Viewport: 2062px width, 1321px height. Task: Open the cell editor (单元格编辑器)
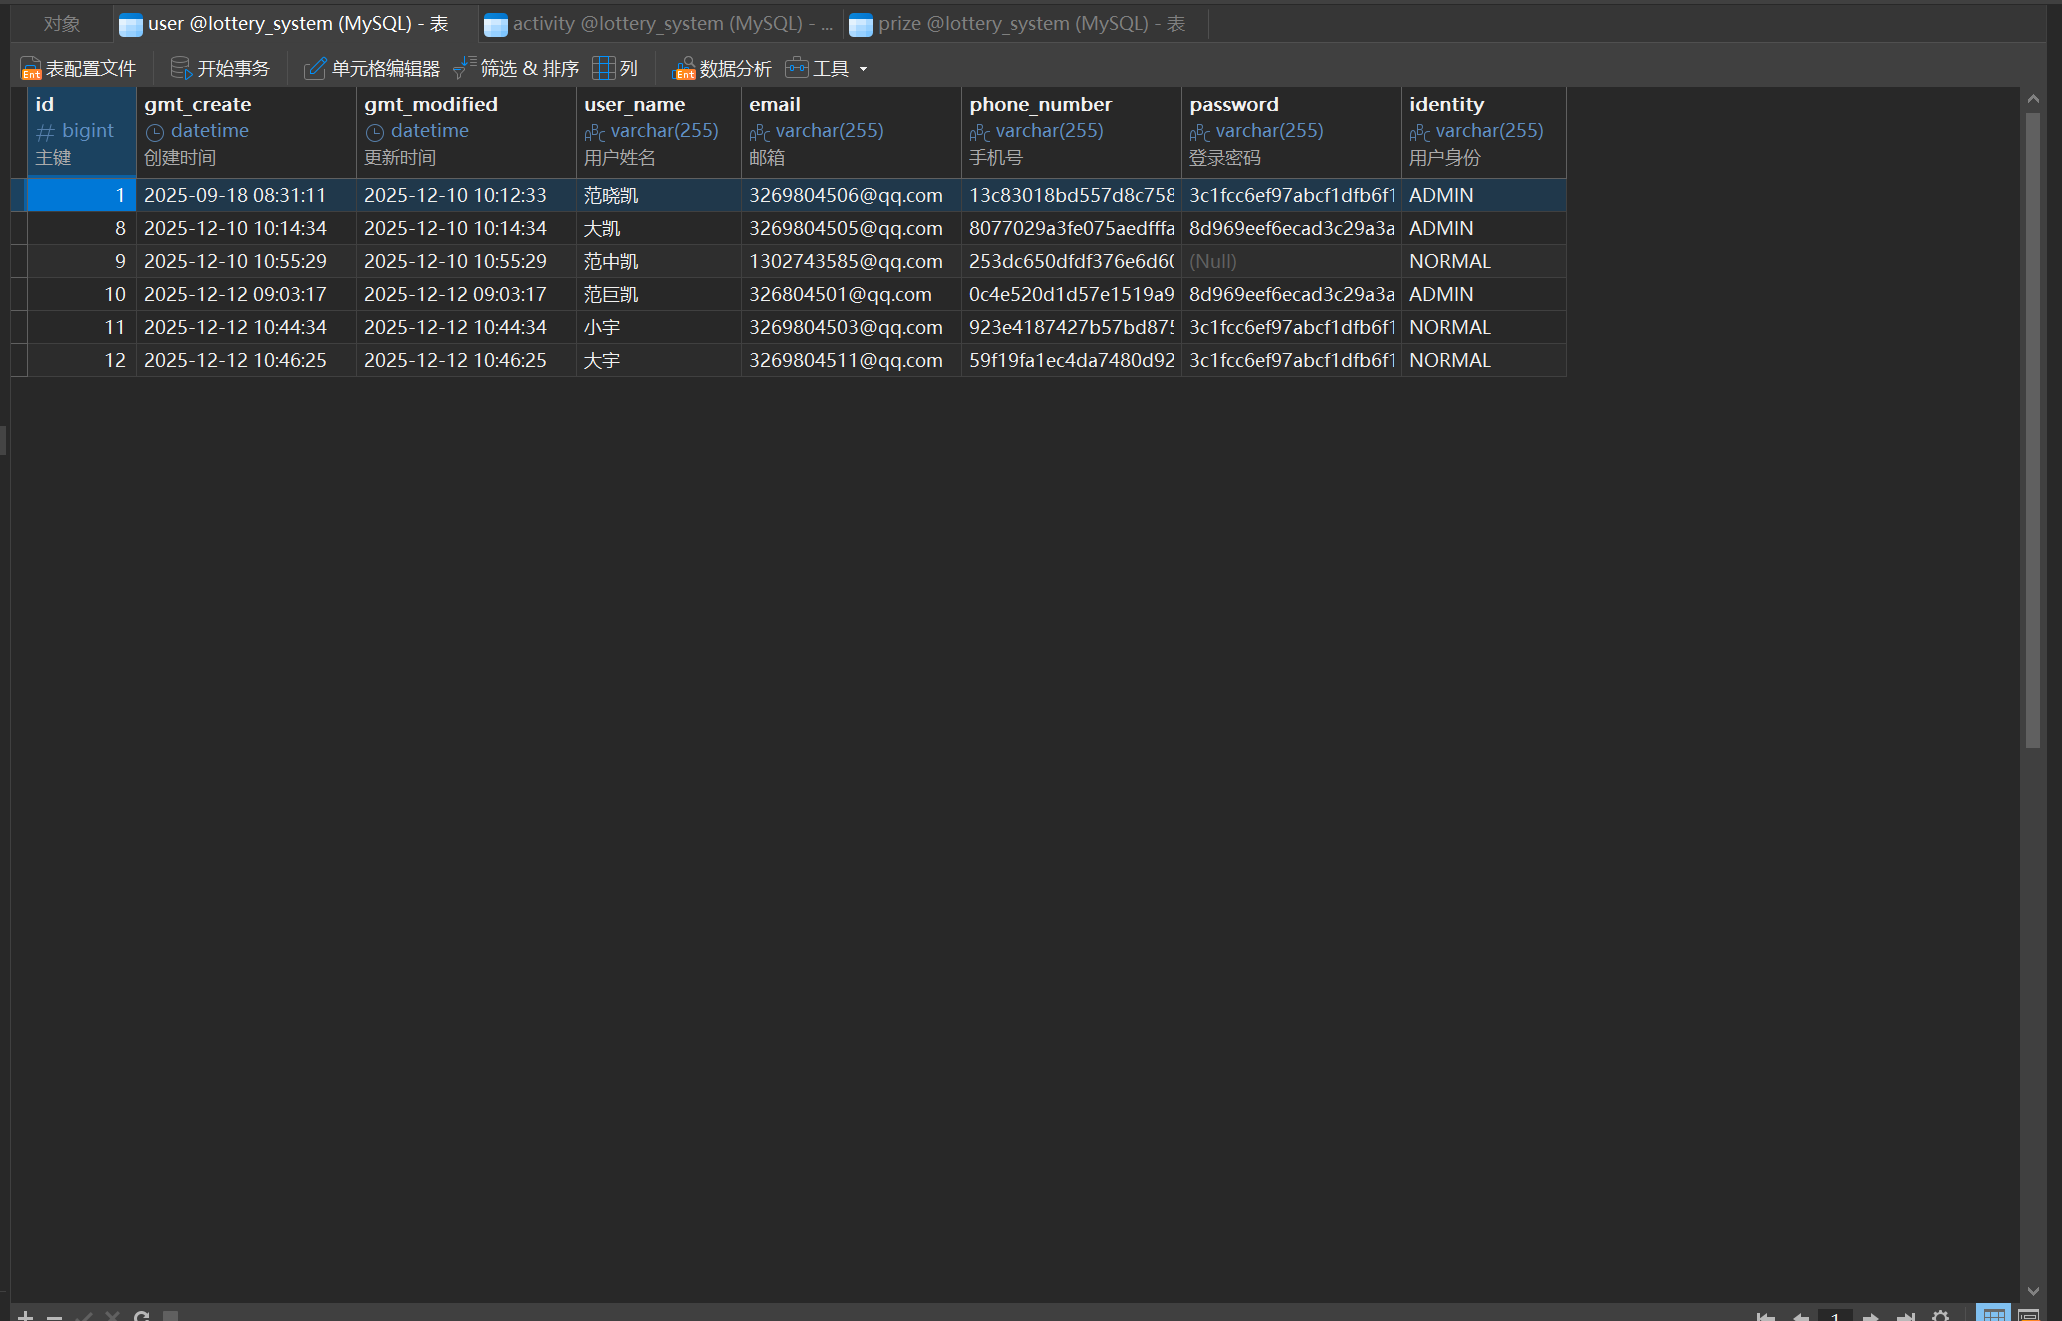(372, 68)
